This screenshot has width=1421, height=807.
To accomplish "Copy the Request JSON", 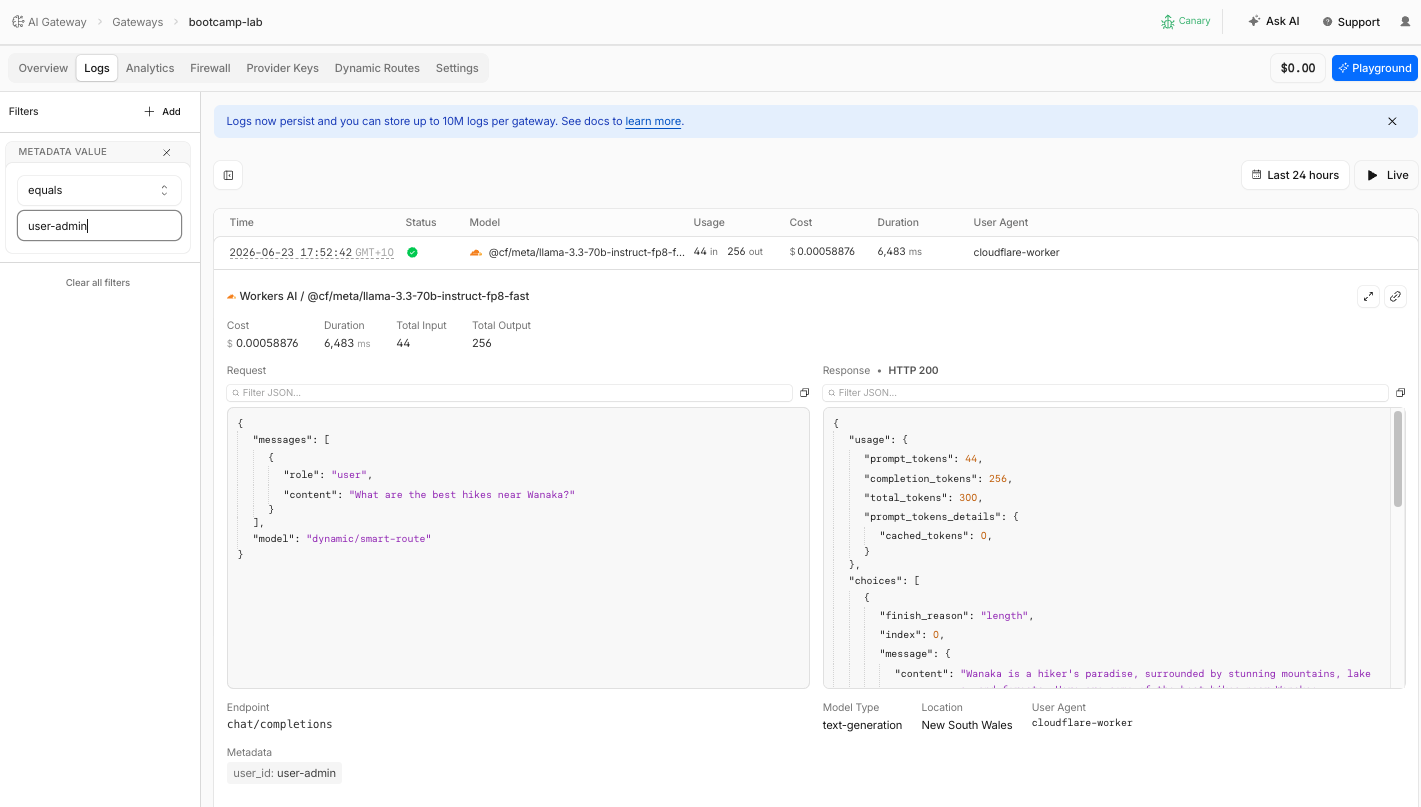I will (804, 393).
